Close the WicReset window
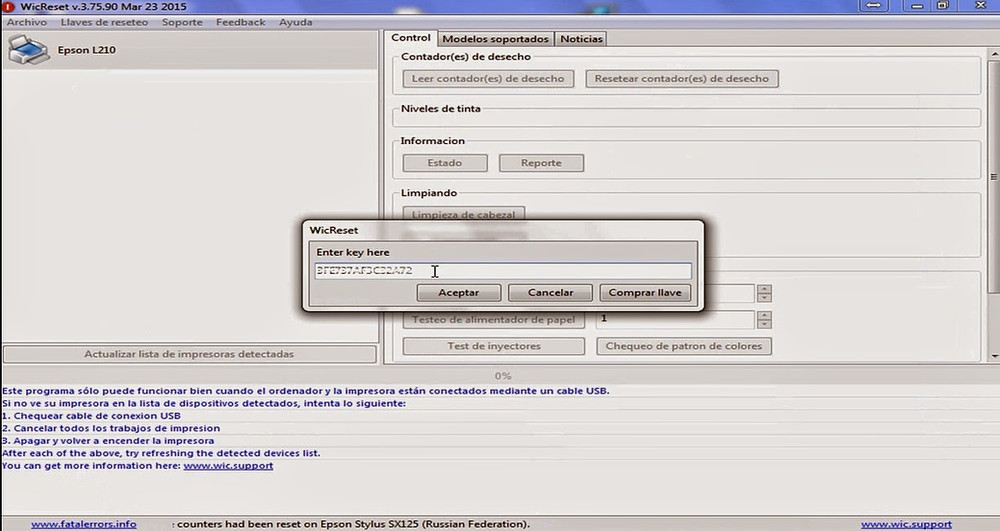 [981, 6]
